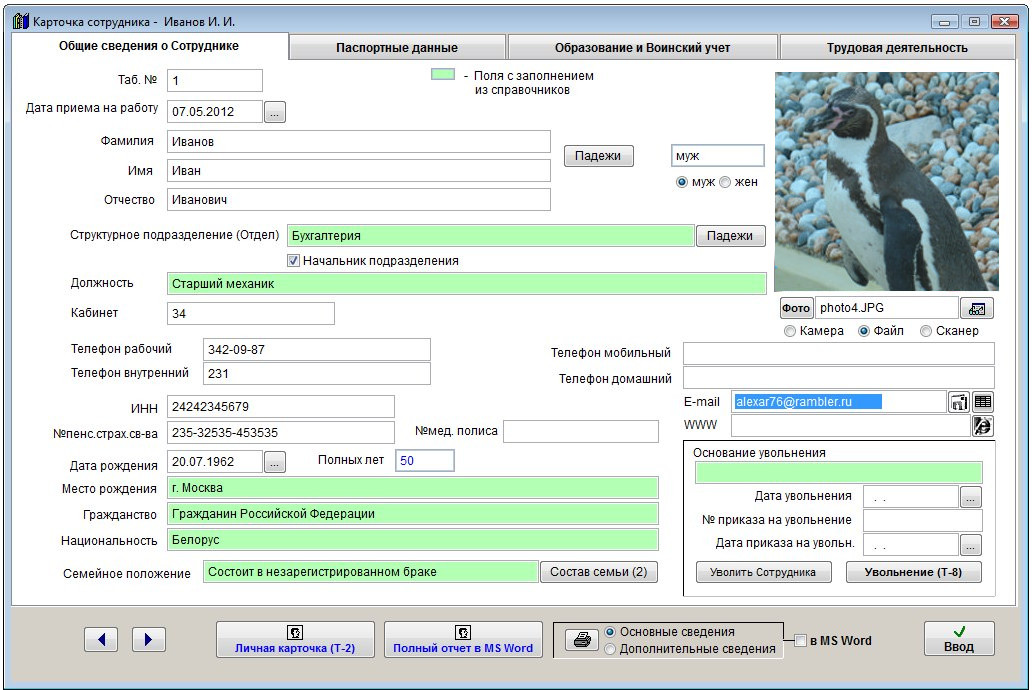Open date picker for Дата рождения

point(275,462)
